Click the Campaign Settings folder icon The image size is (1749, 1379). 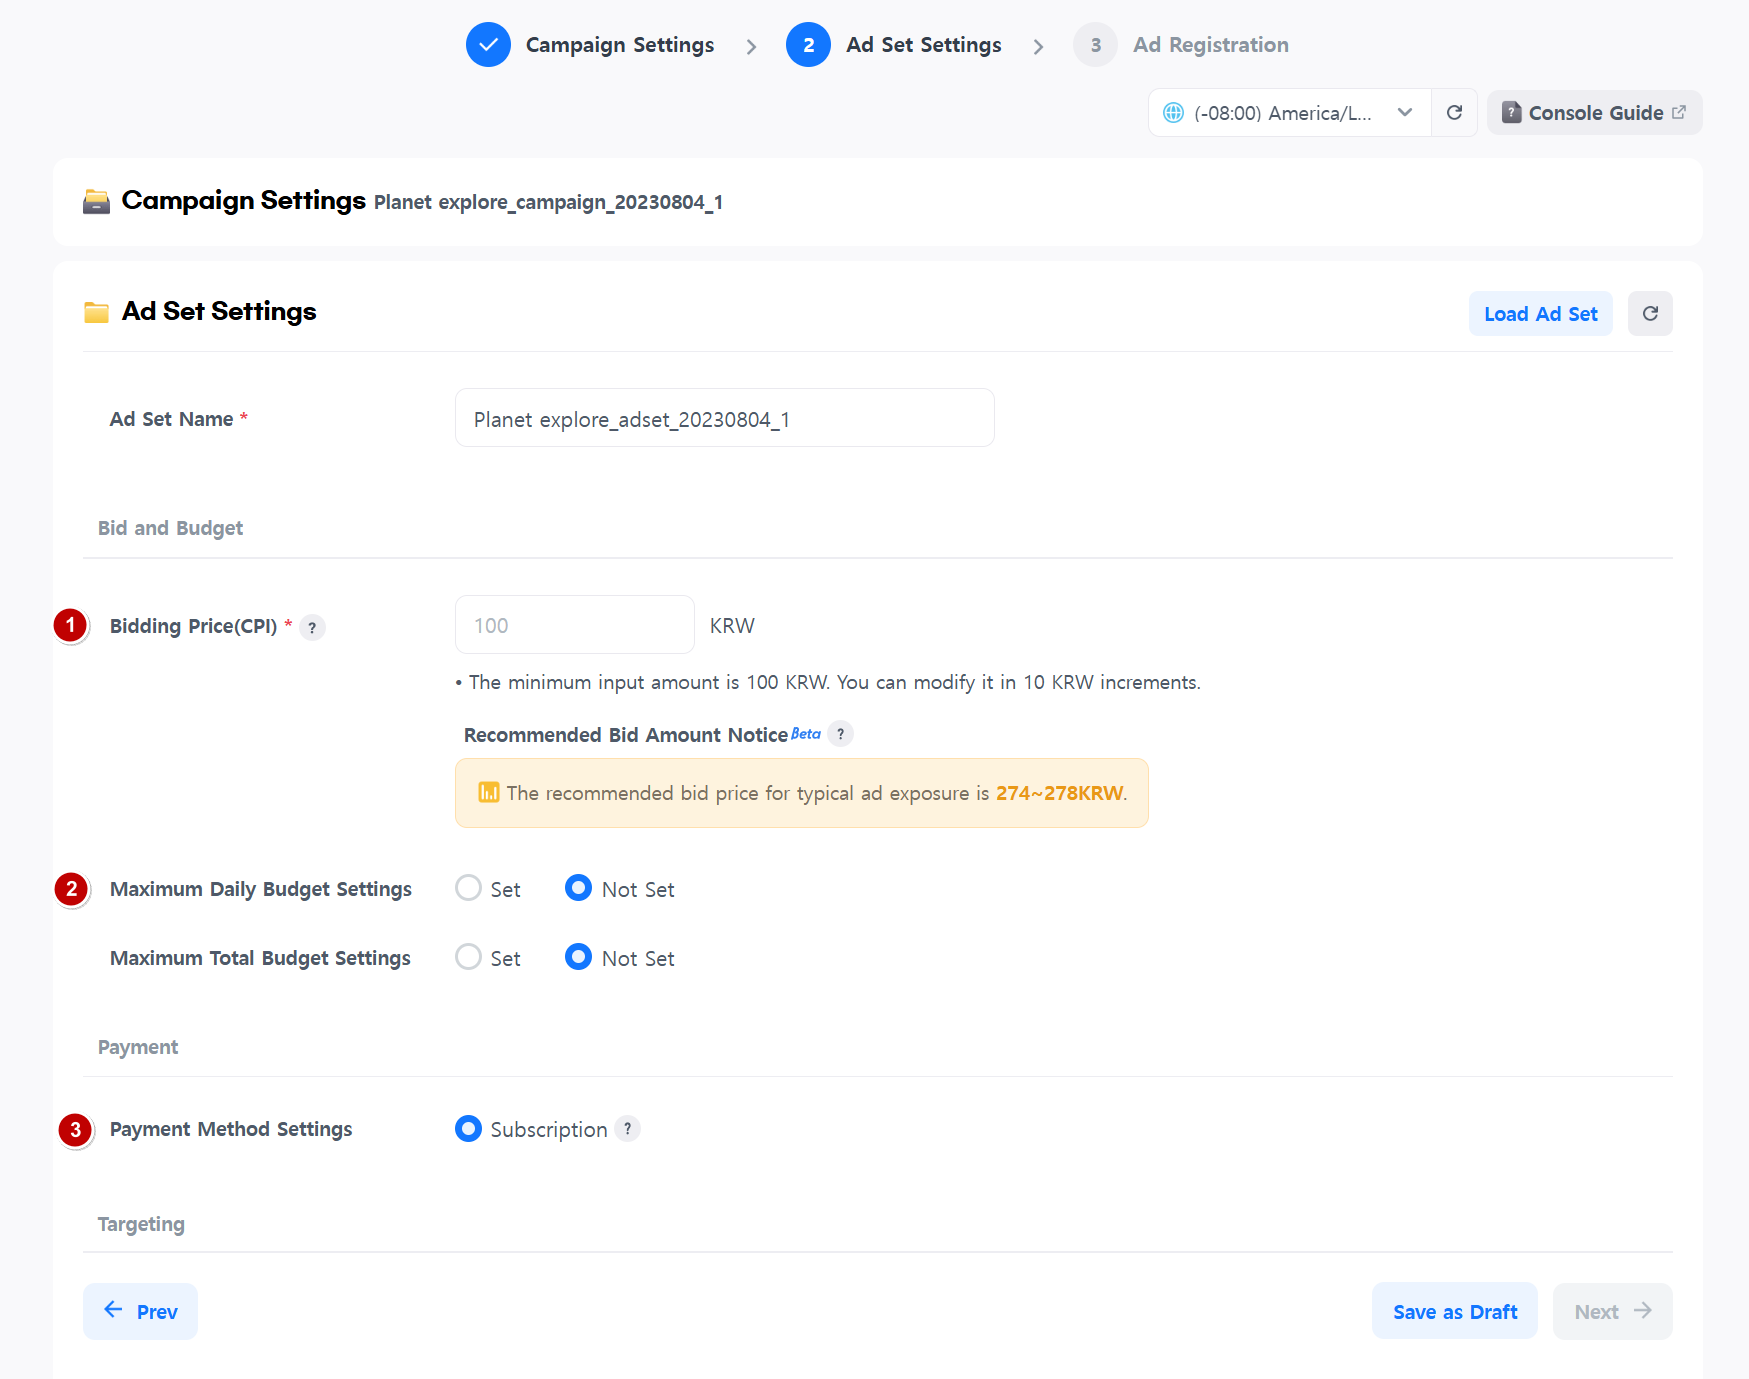coord(96,202)
